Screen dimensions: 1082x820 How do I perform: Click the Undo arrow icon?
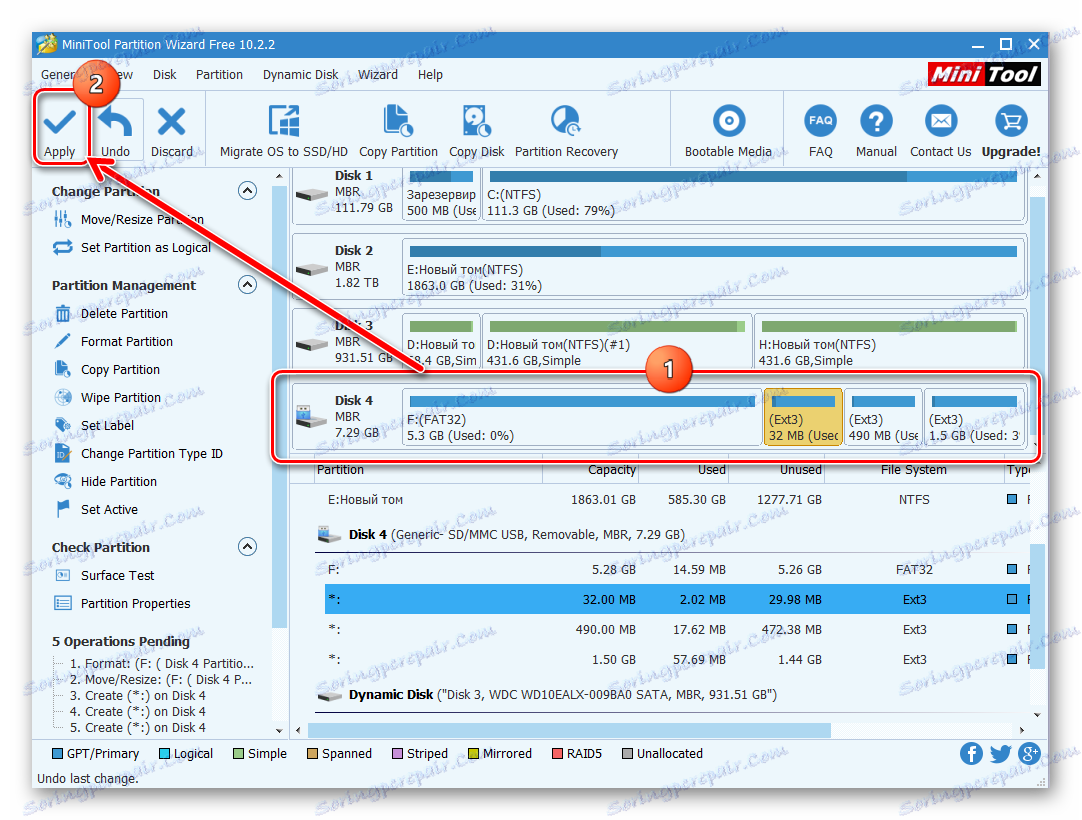pos(115,123)
